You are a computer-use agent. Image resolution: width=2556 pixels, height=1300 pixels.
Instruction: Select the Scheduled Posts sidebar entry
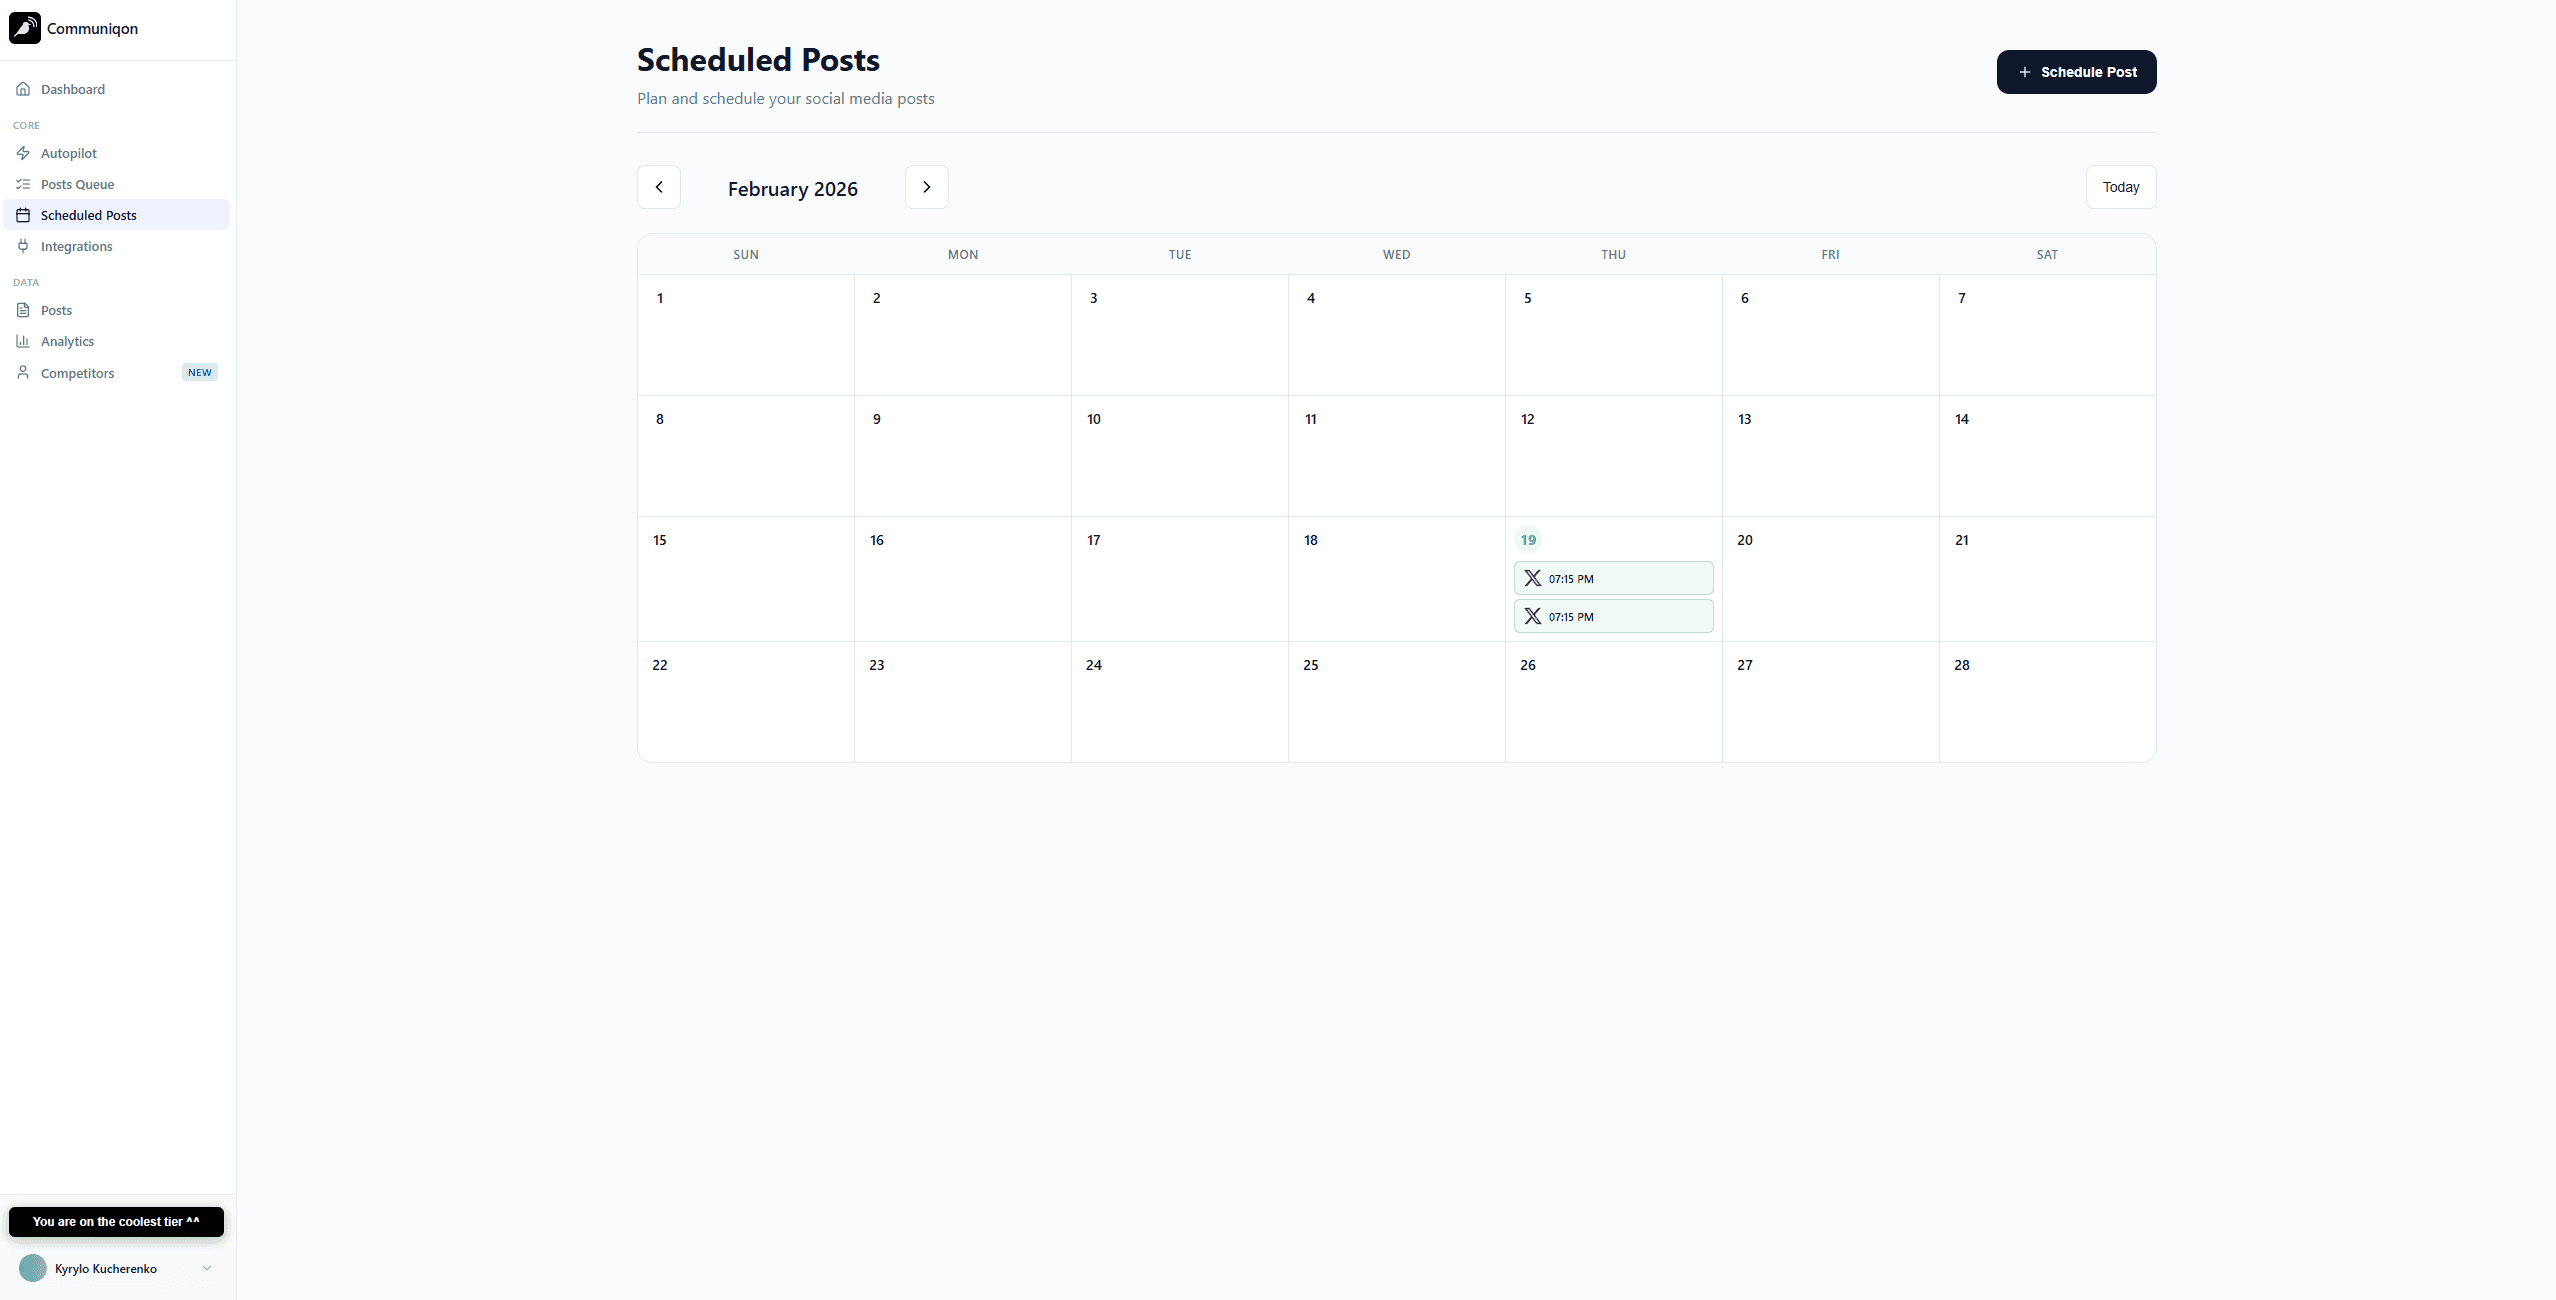pyautogui.click(x=88, y=215)
